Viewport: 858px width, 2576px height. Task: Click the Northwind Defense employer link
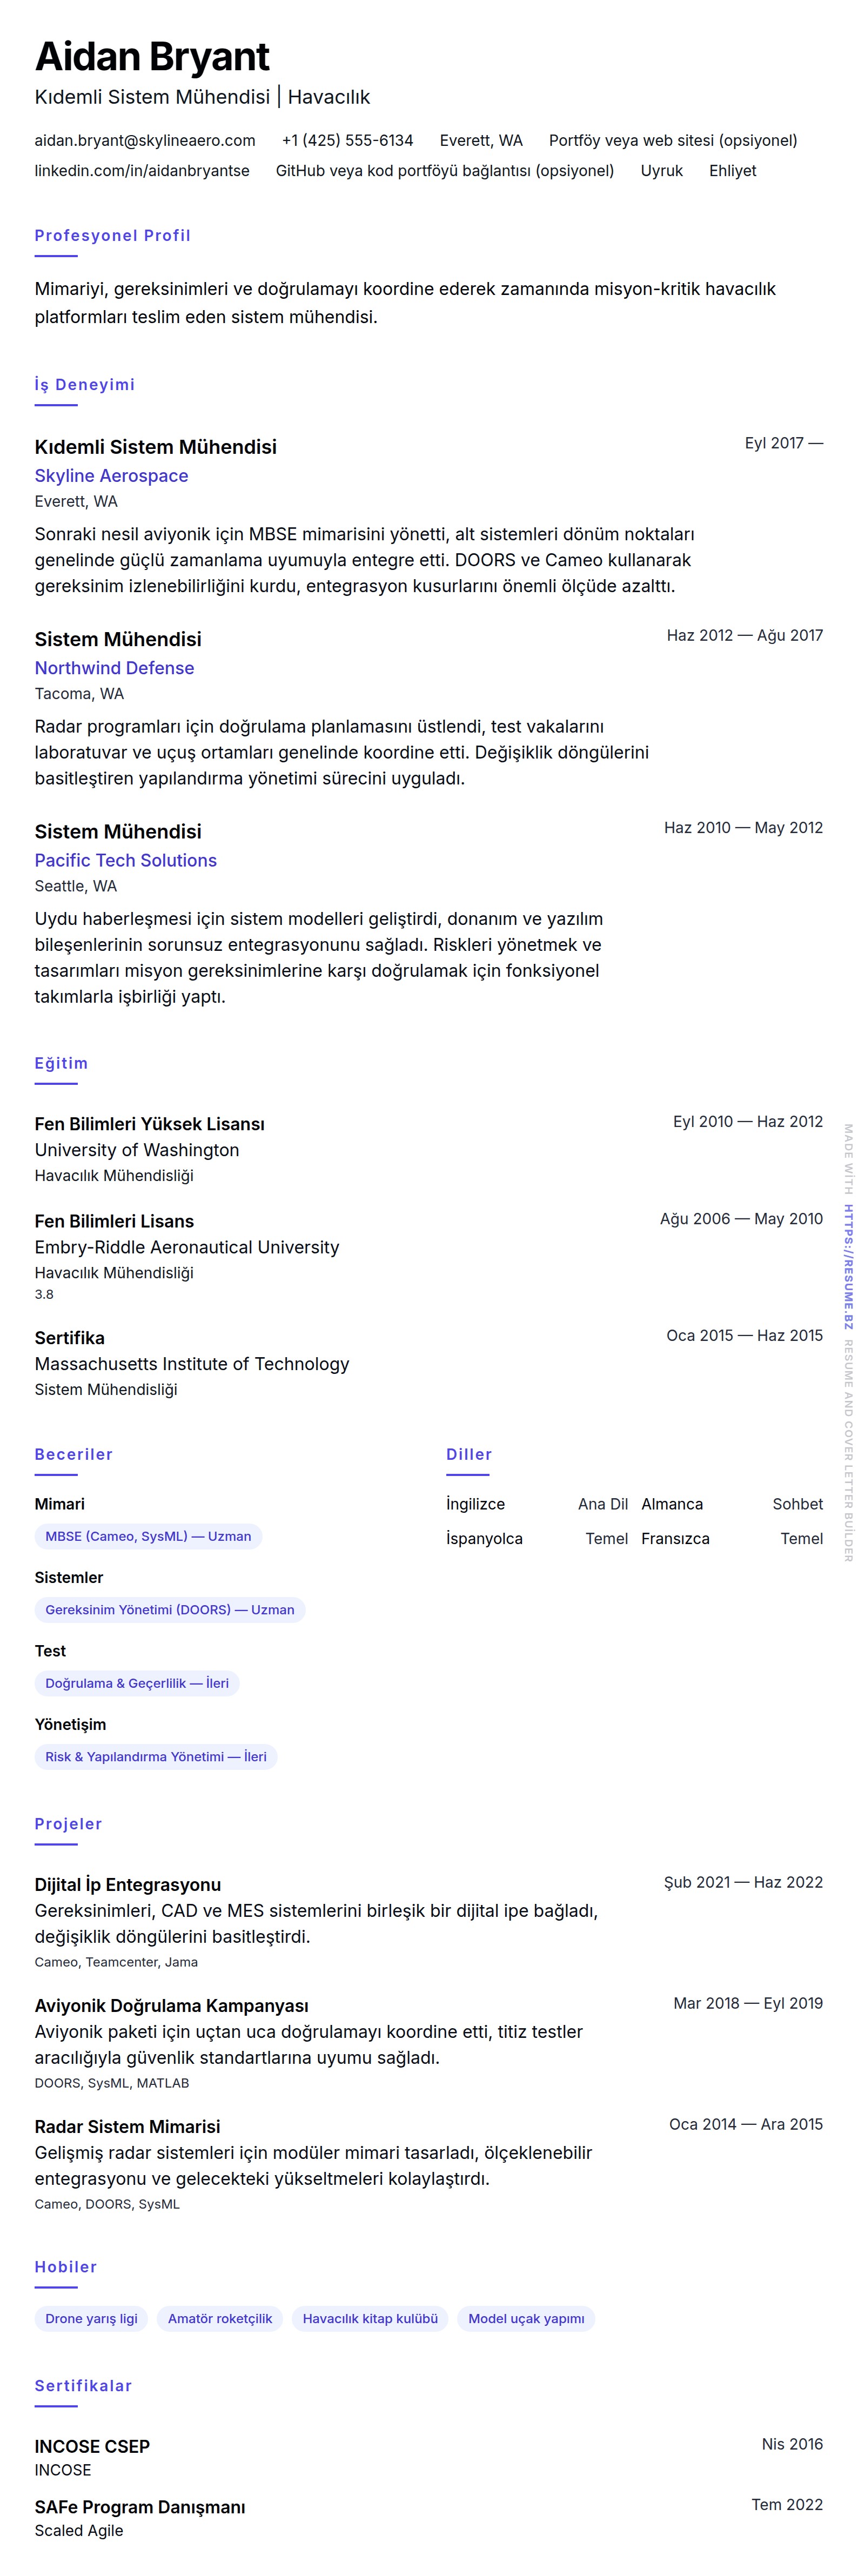coord(114,668)
